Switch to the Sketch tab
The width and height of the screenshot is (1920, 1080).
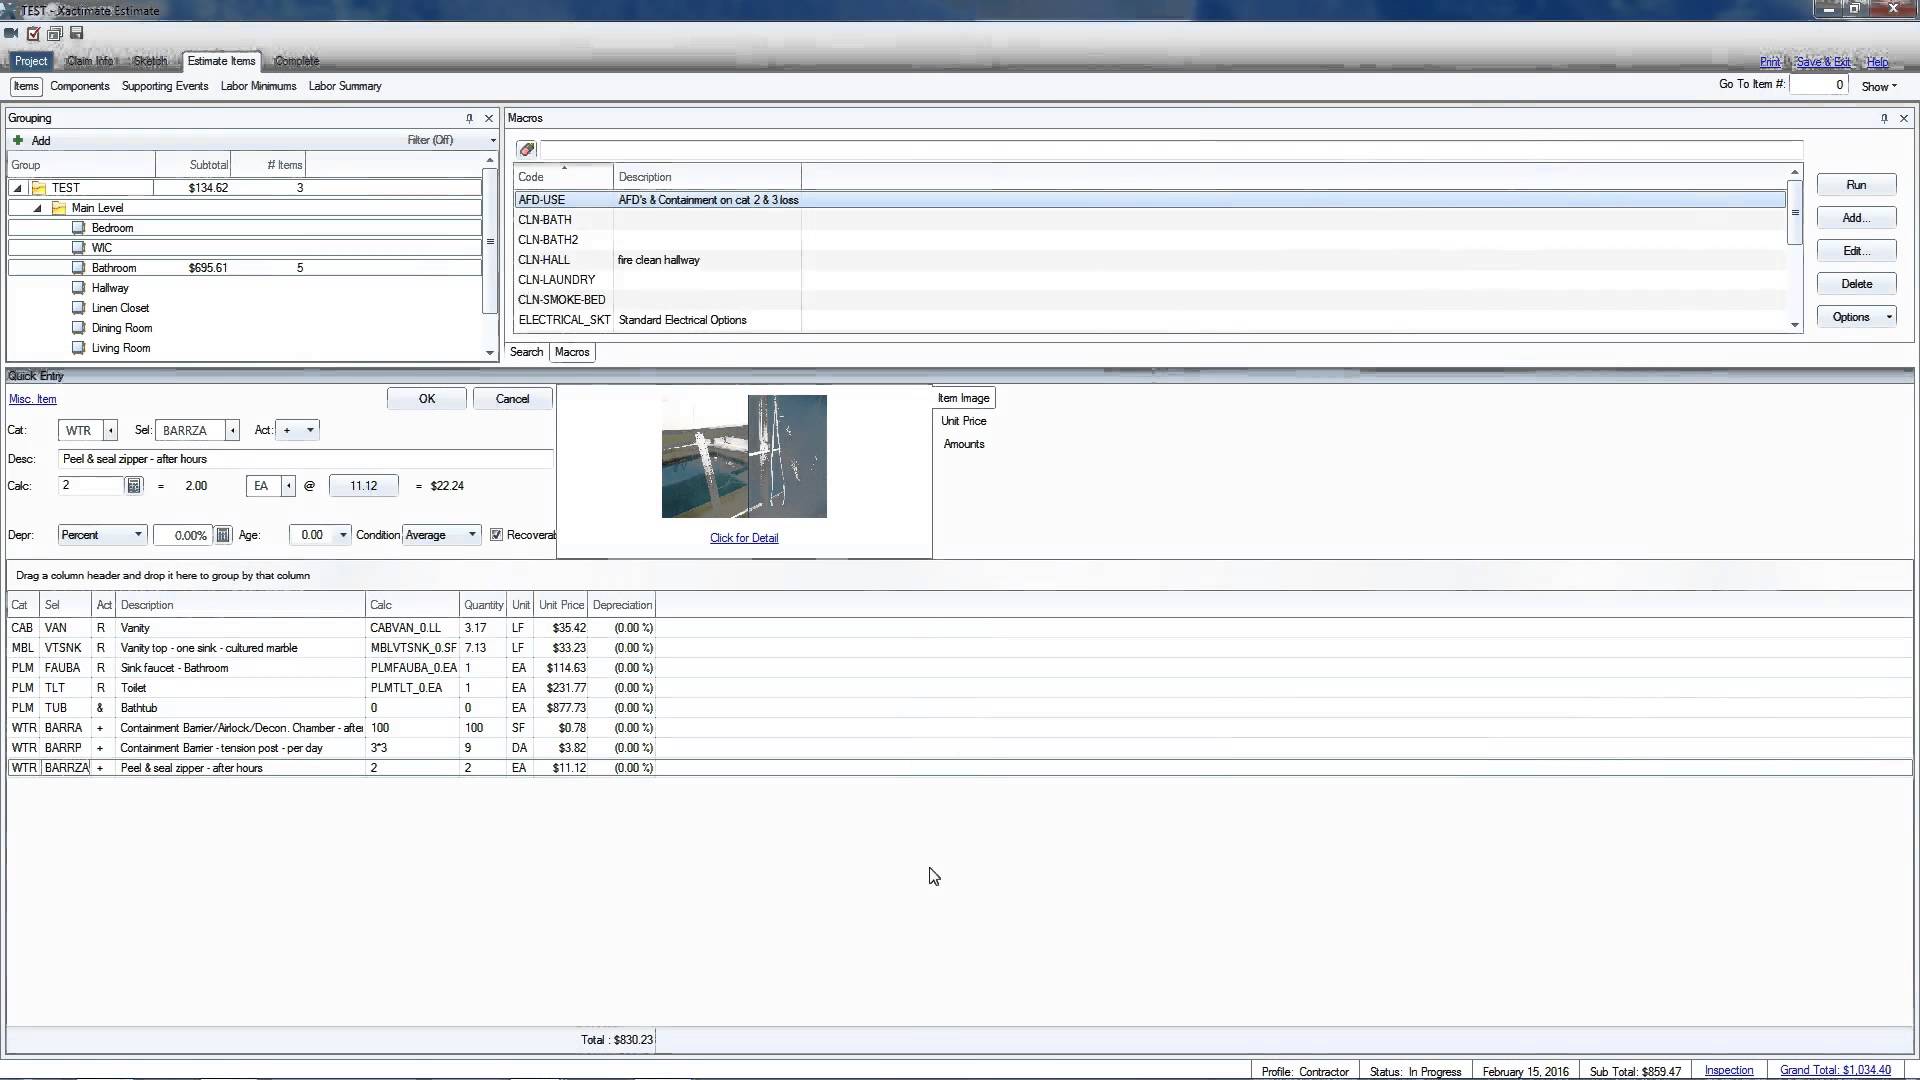(x=150, y=61)
